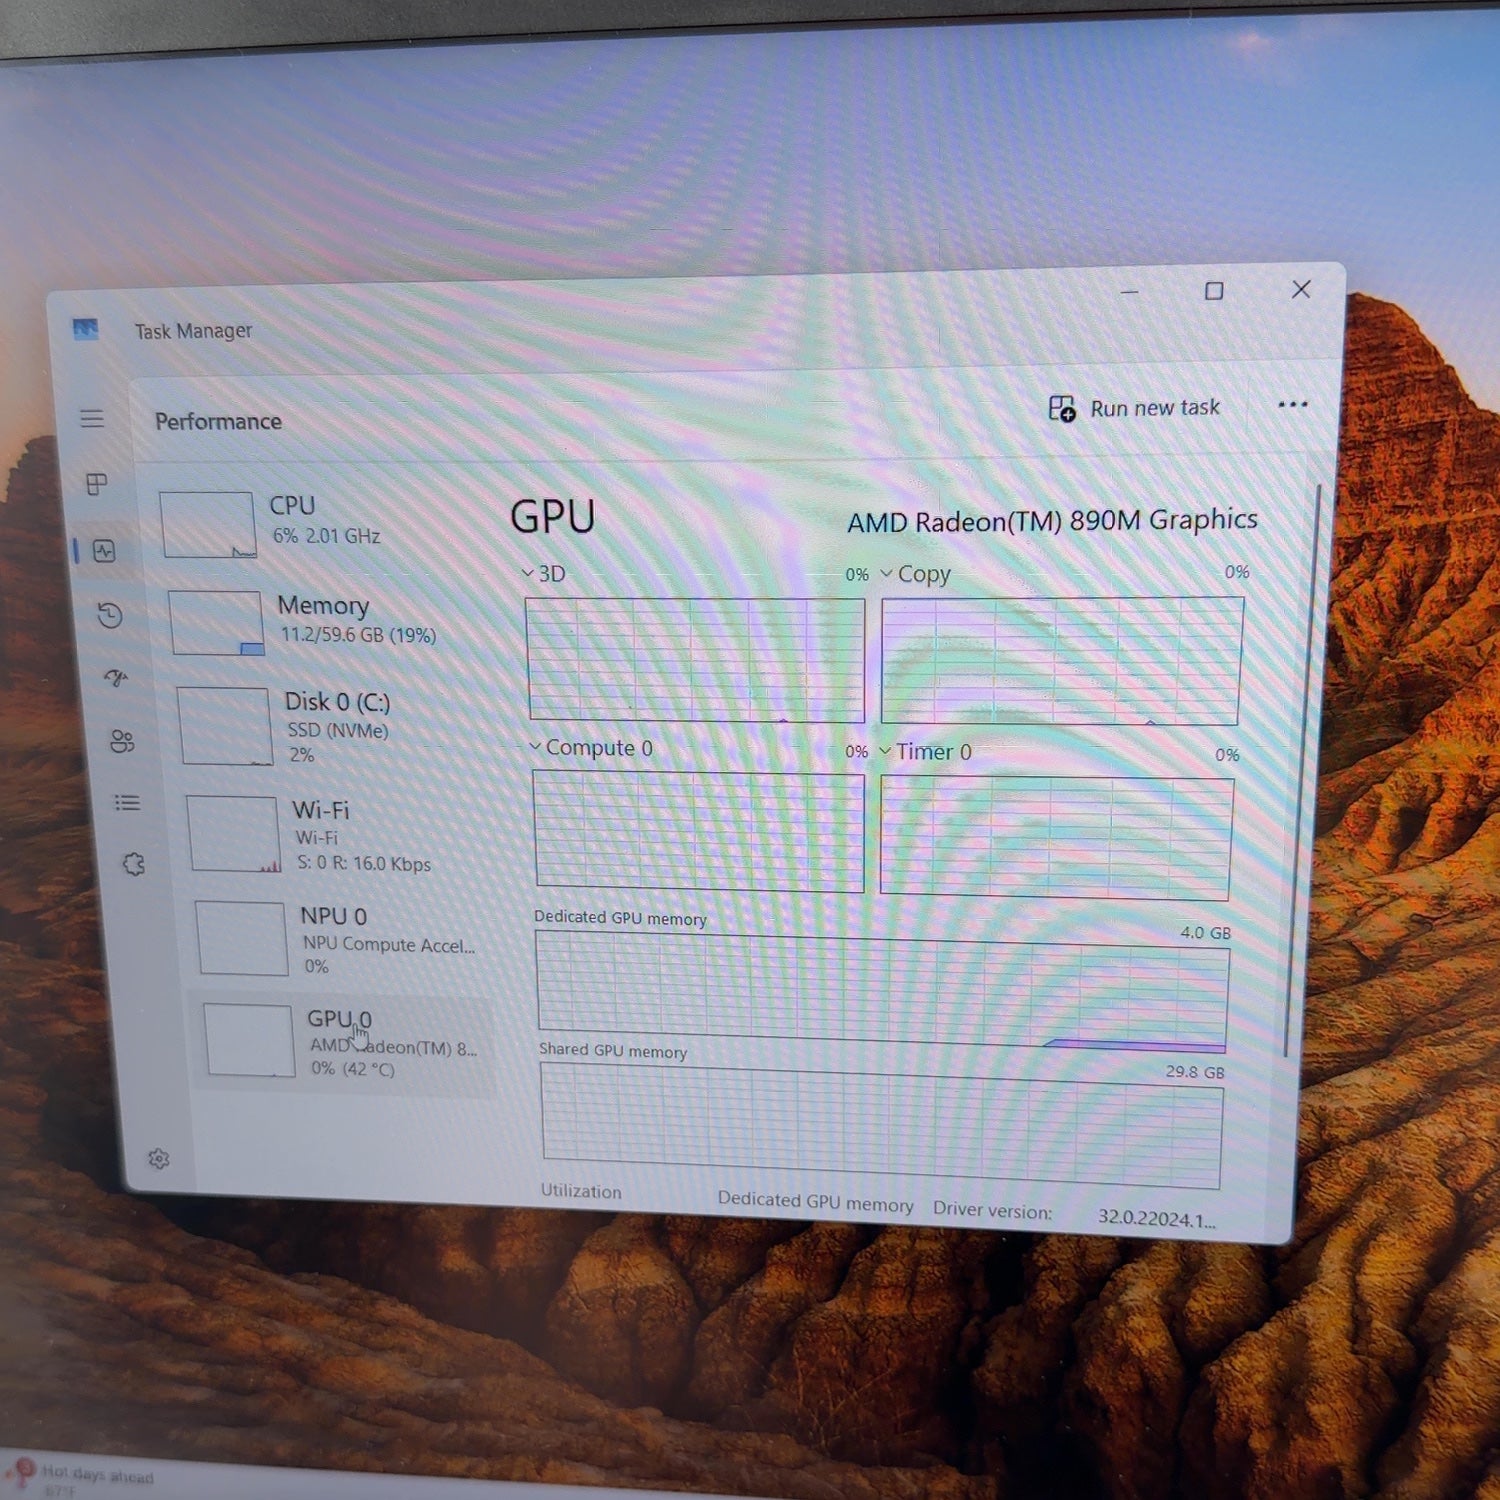Viewport: 1500px width, 1500px height.
Task: Open the Details page icon
Action: point(127,803)
